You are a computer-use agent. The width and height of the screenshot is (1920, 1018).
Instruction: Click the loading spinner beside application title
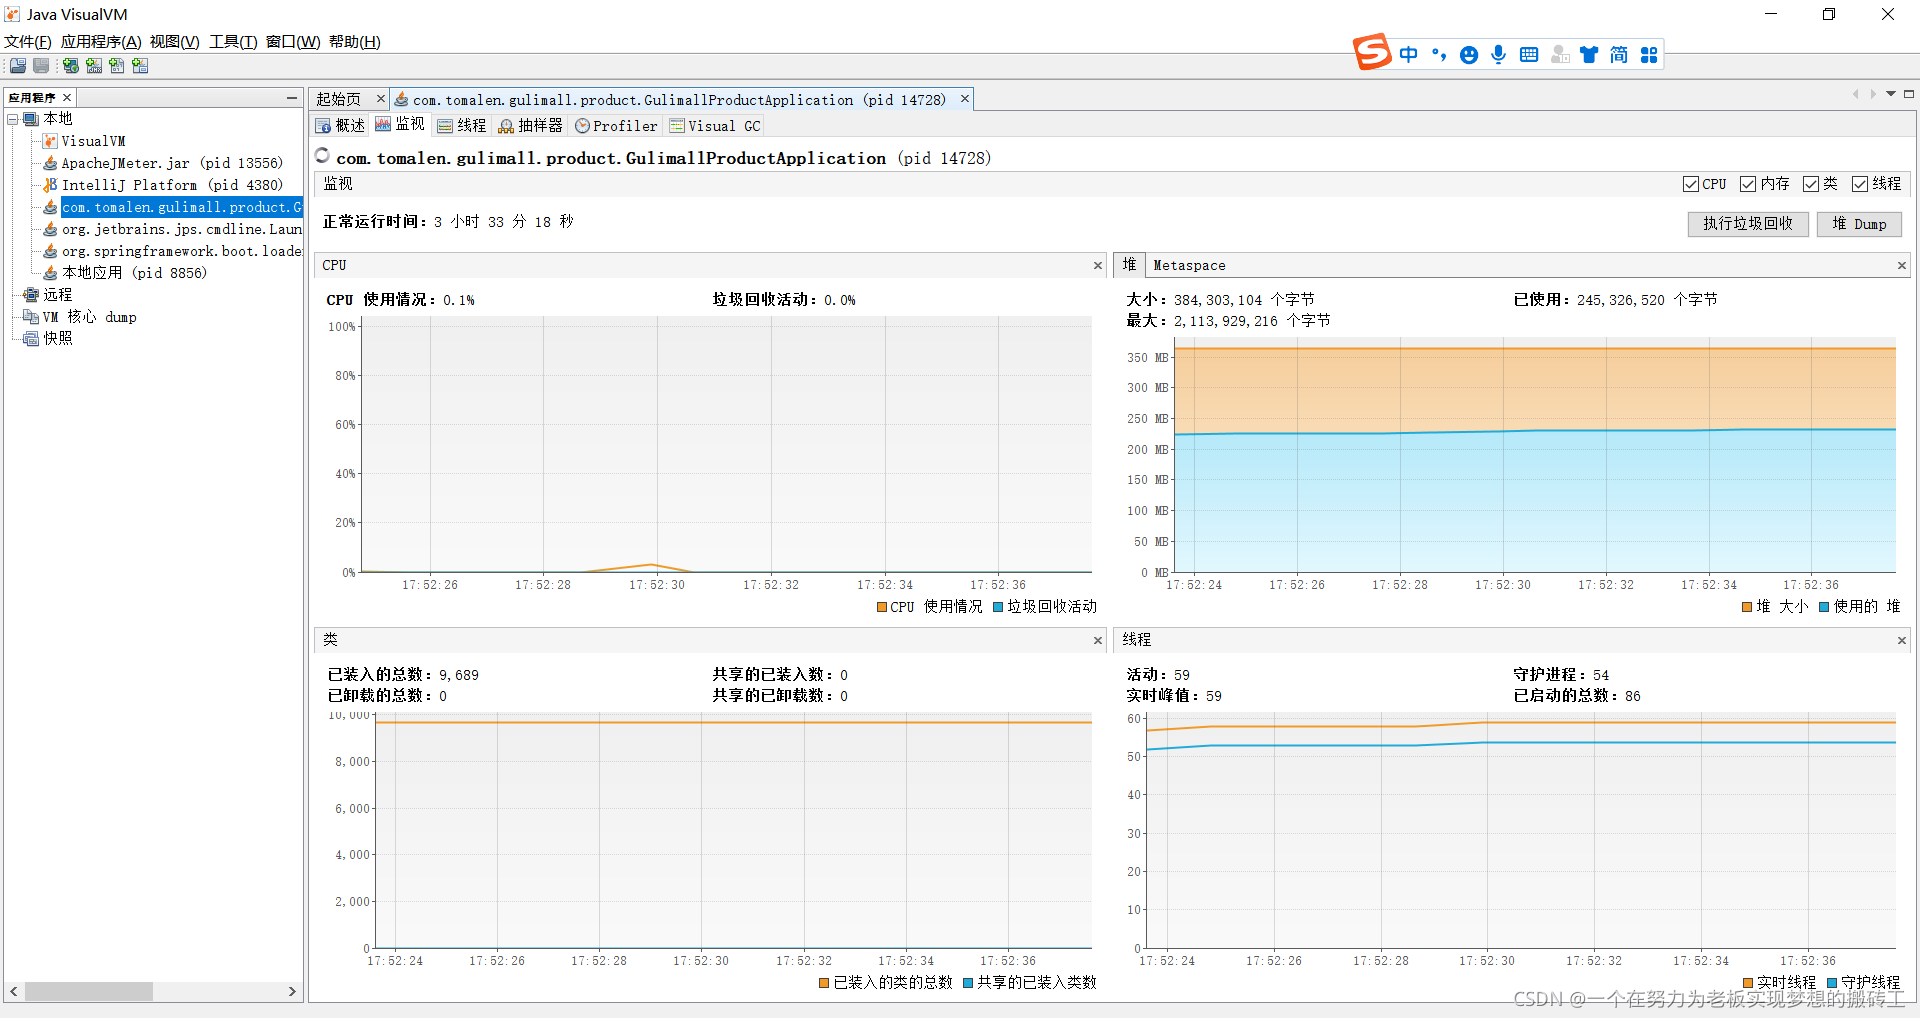point(322,155)
